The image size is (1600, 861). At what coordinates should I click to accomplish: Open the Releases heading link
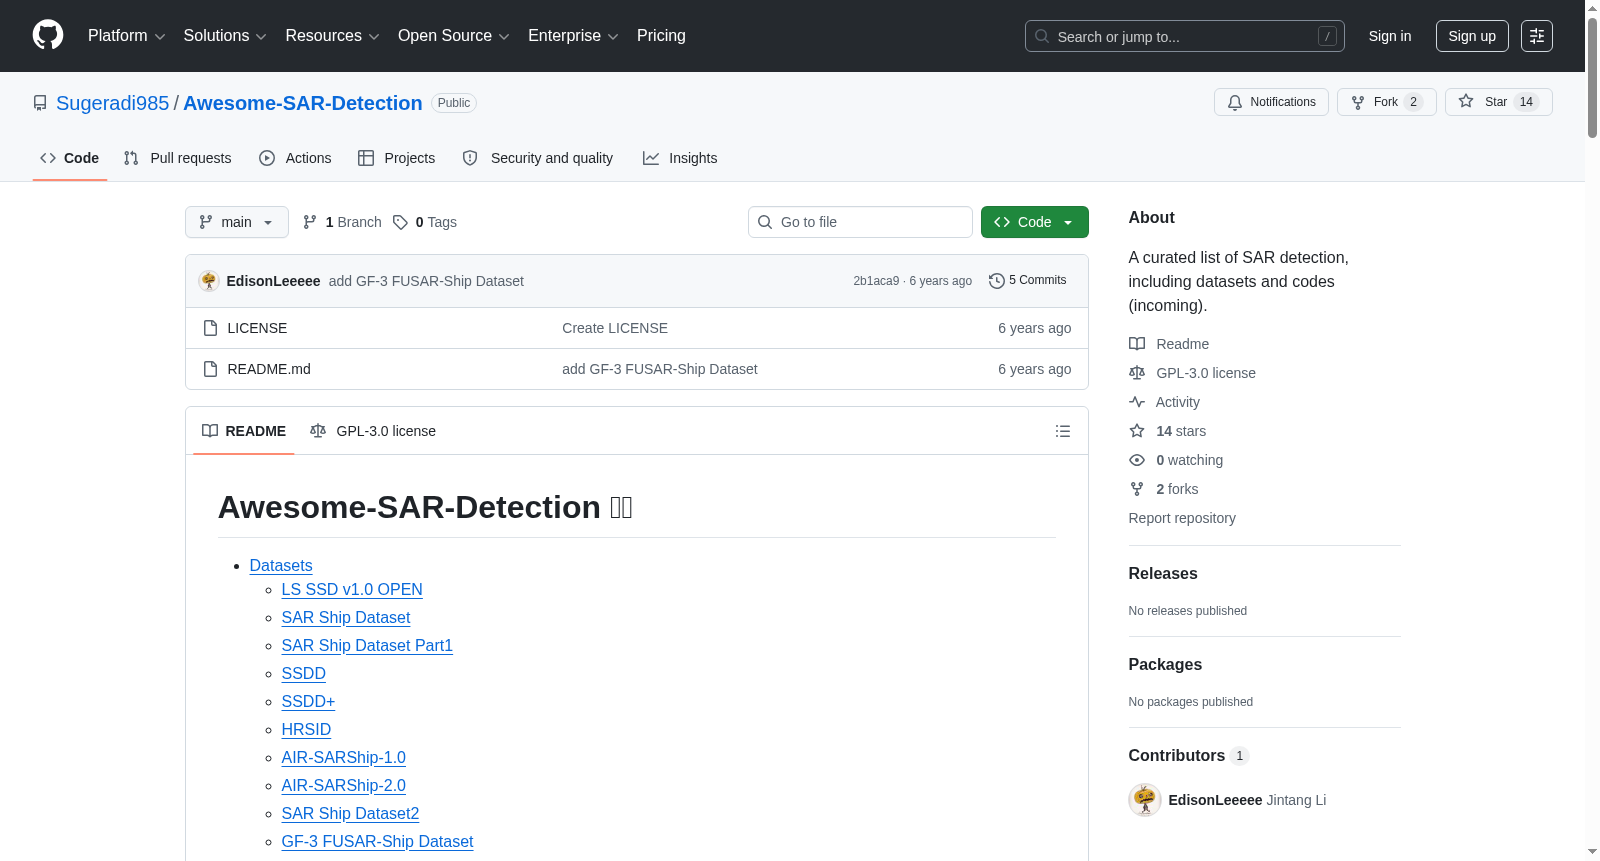click(1163, 574)
